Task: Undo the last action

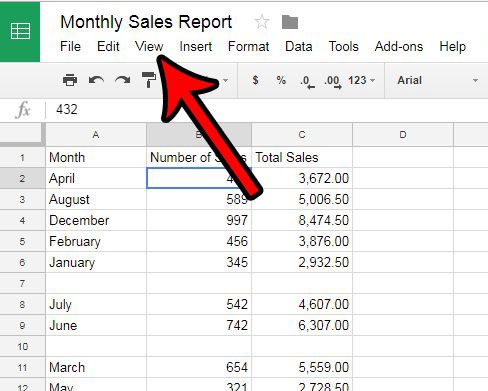Action: 96,80
